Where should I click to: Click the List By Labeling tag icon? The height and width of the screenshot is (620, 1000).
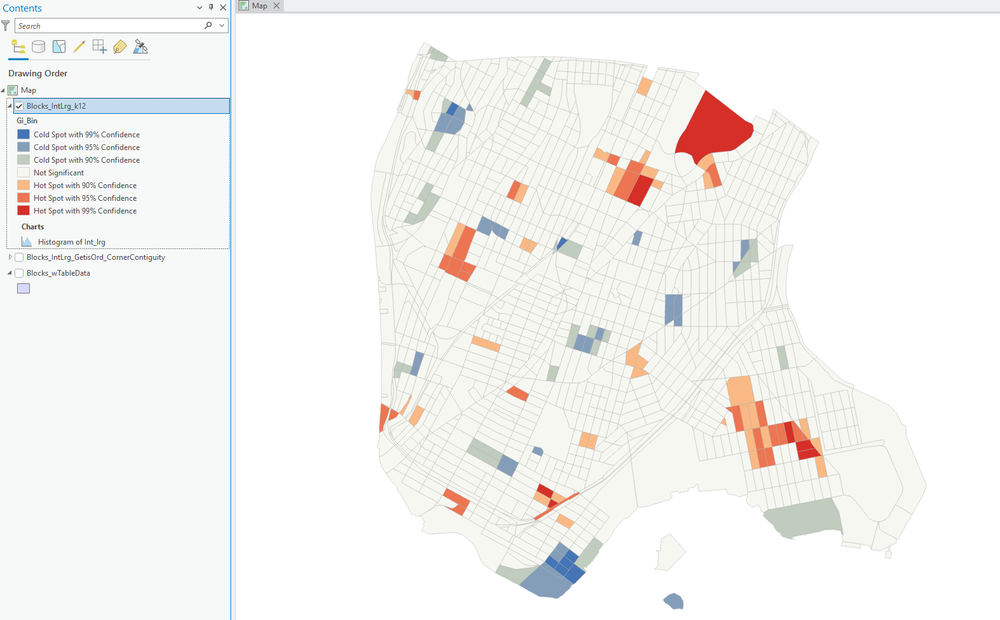tap(120, 46)
